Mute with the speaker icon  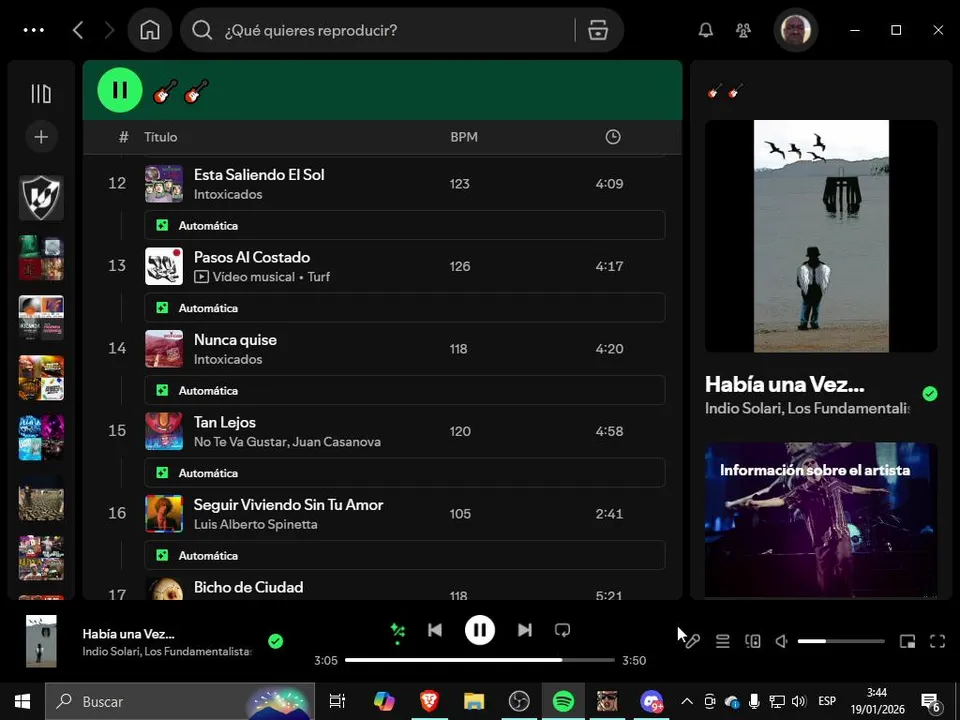point(782,641)
